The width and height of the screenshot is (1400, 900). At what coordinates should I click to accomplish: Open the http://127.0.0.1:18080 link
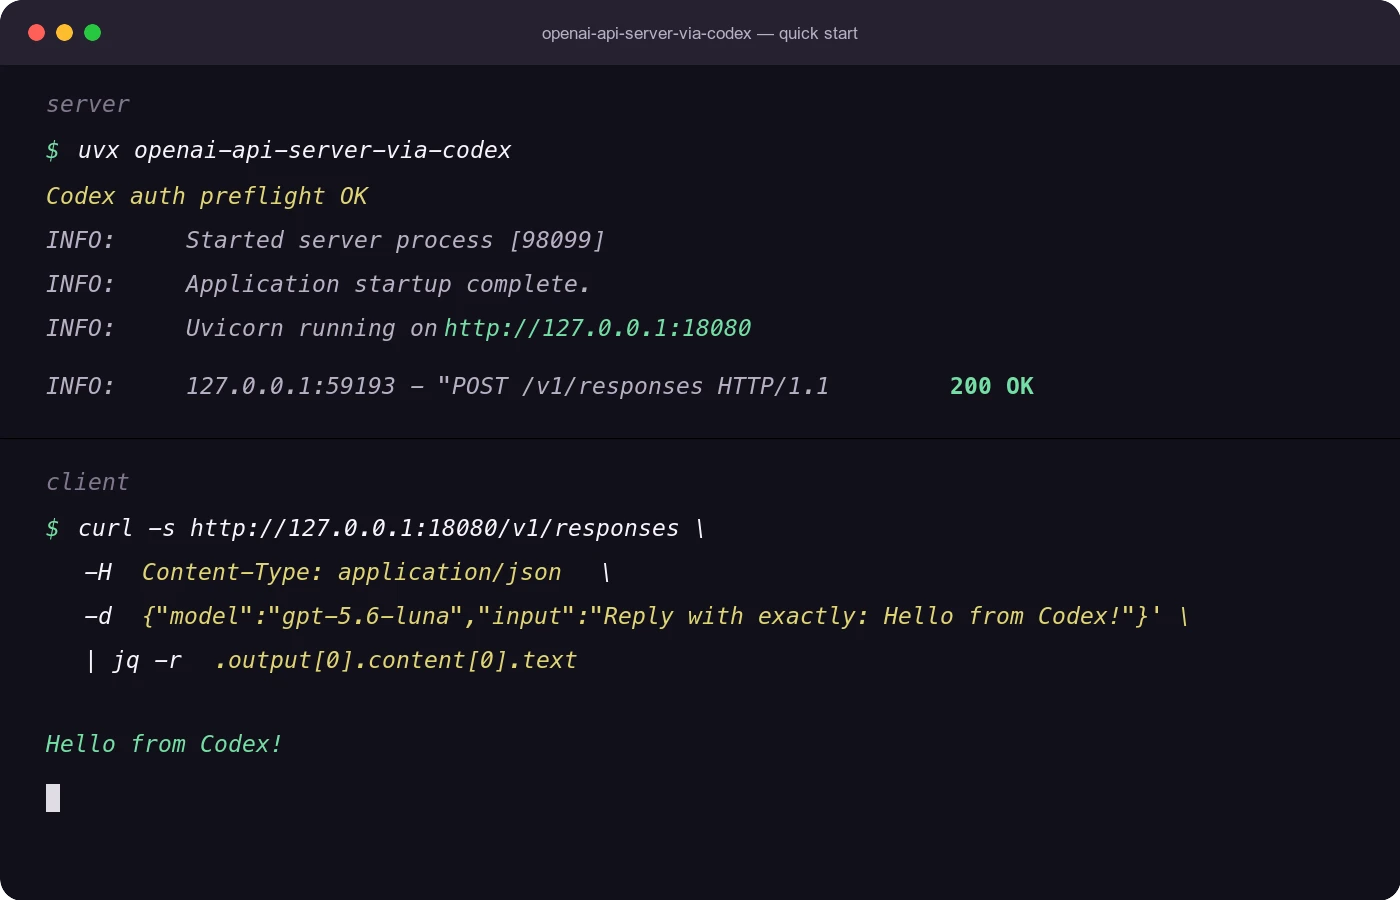pyautogui.click(x=598, y=328)
